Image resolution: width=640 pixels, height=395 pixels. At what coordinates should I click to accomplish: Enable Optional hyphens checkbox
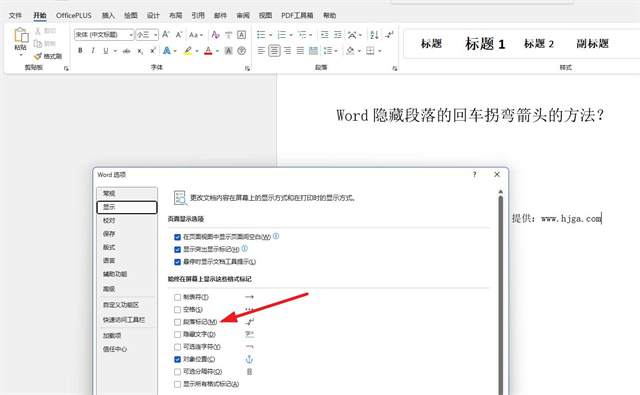click(178, 347)
